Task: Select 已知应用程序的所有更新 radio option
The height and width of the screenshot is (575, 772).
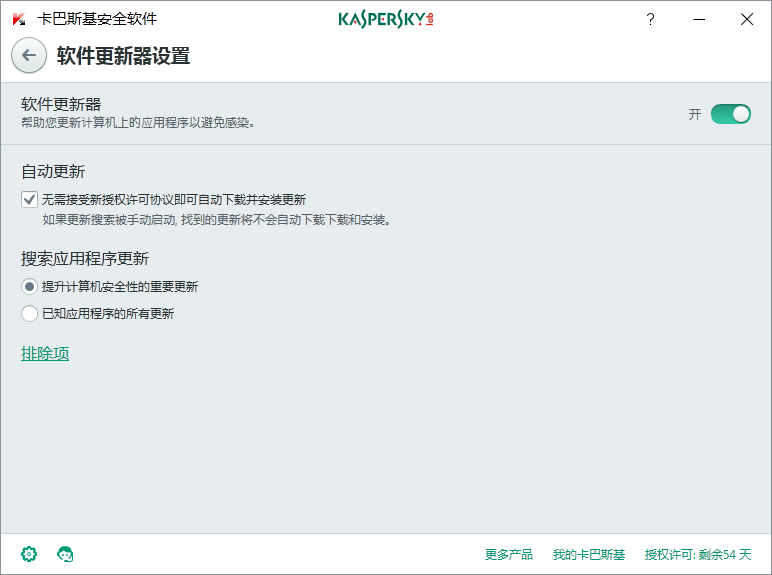Action: 29,314
